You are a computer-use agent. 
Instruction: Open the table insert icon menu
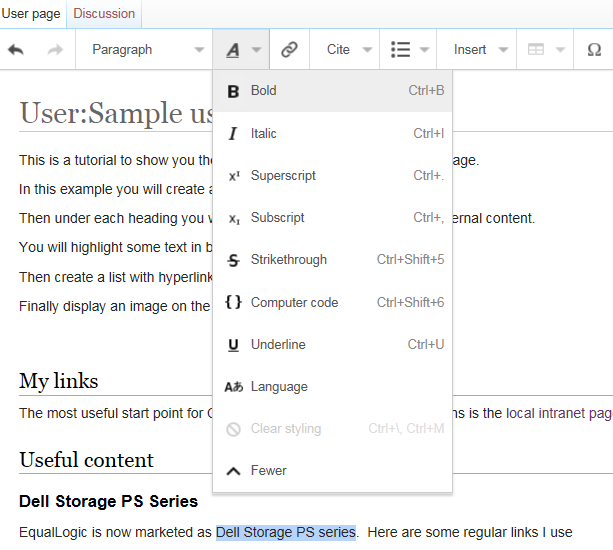pyautogui.click(x=546, y=49)
